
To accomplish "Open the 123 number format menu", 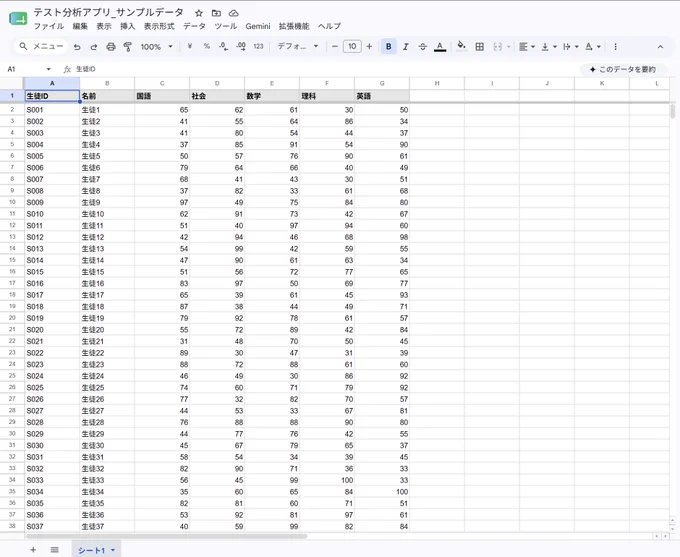I will (258, 46).
